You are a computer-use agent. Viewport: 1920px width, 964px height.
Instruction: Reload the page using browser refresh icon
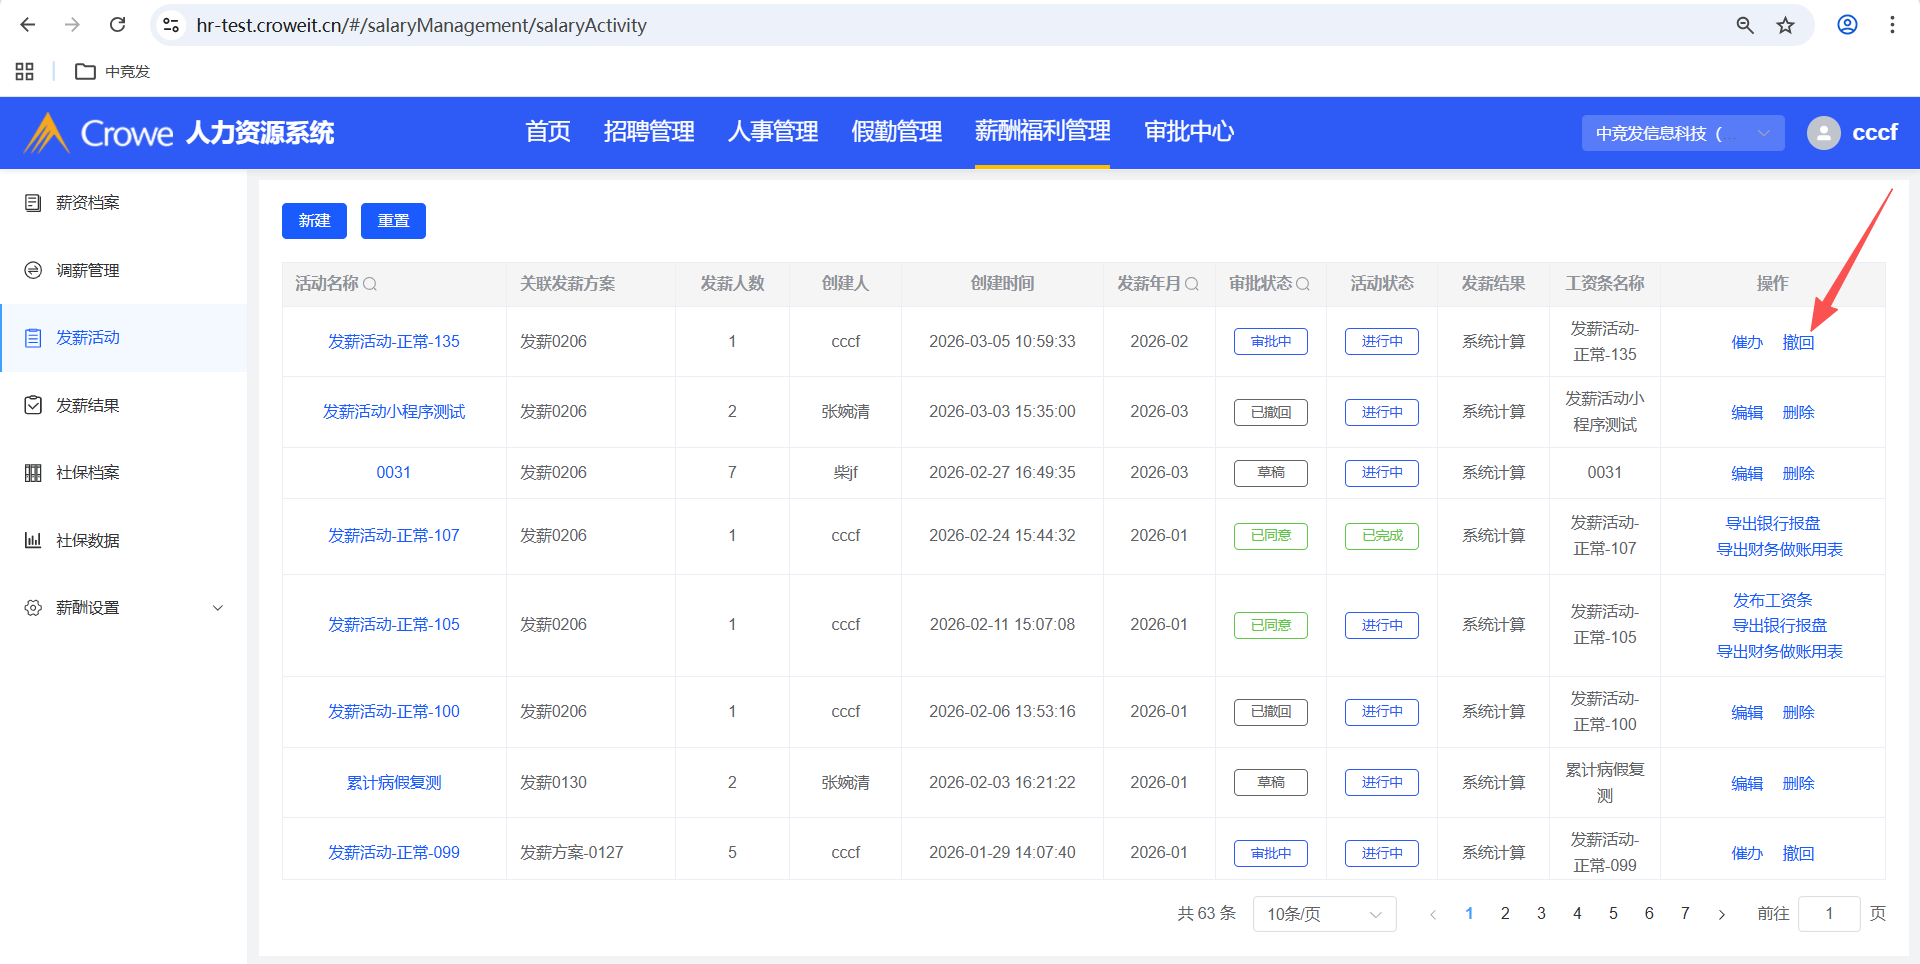(x=117, y=25)
